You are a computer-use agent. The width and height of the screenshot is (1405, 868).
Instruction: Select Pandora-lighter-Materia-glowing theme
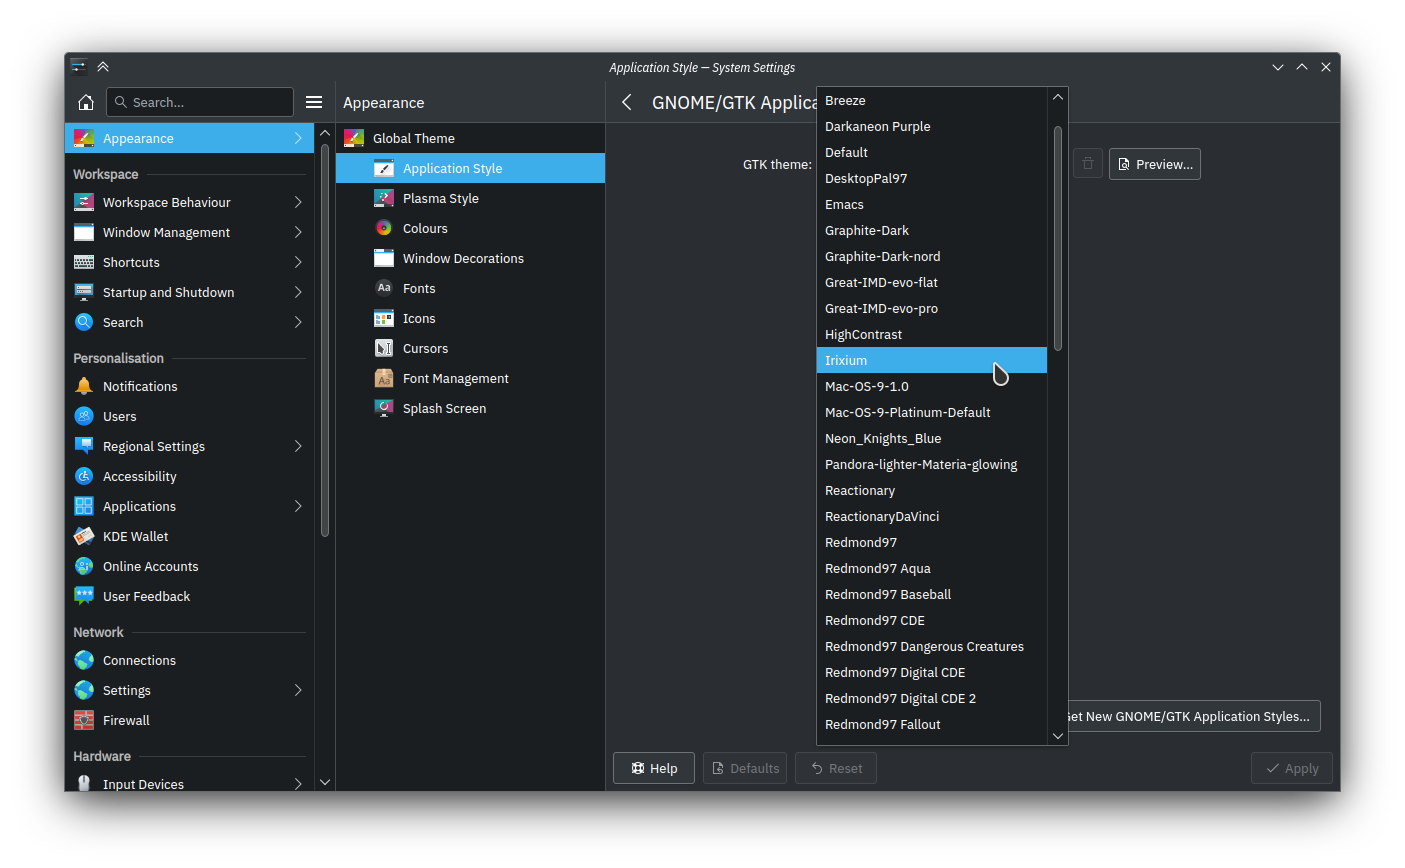coord(932,464)
